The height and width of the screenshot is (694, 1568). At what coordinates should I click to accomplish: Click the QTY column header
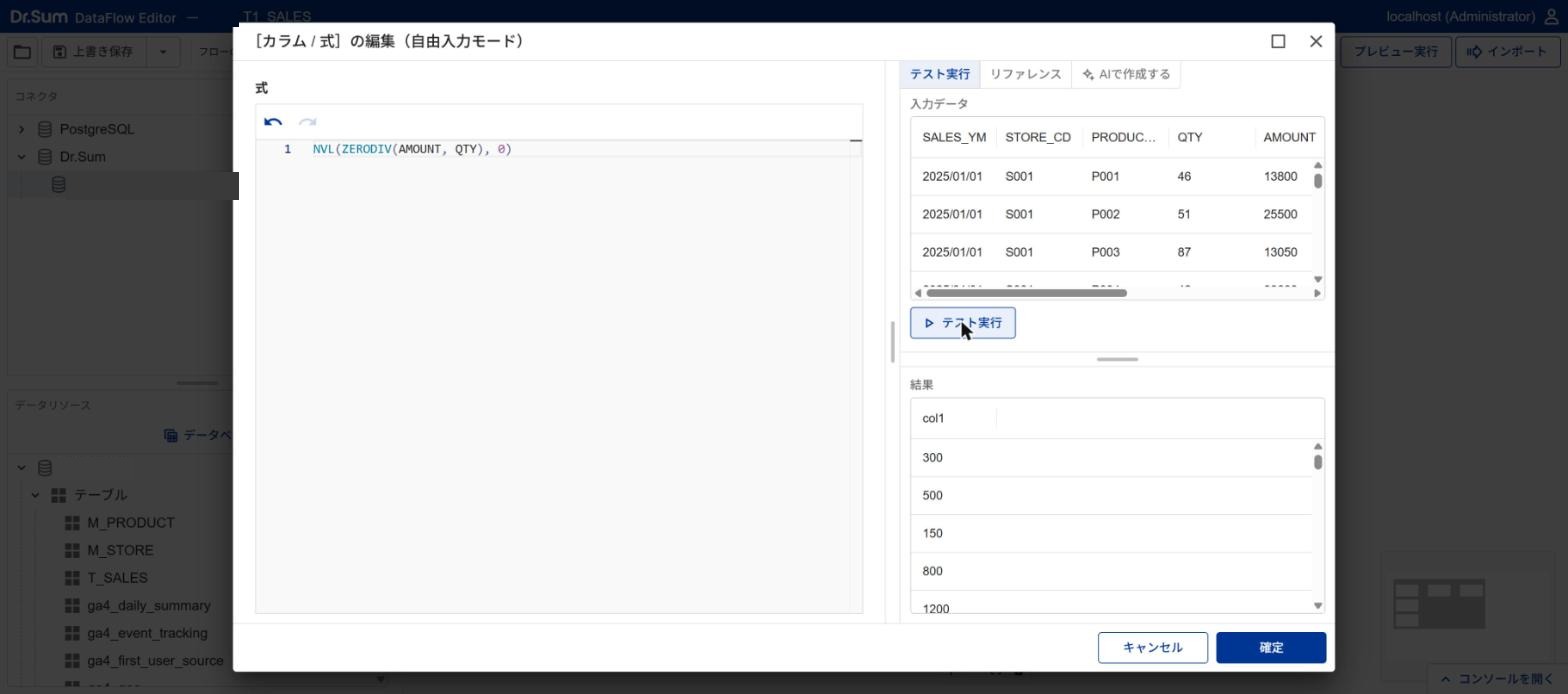click(x=1189, y=137)
